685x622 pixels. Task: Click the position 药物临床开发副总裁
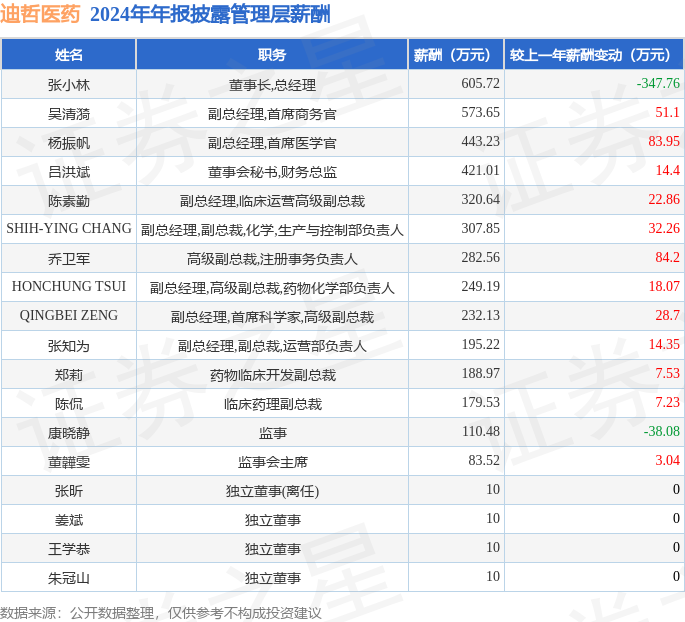[x=273, y=375]
